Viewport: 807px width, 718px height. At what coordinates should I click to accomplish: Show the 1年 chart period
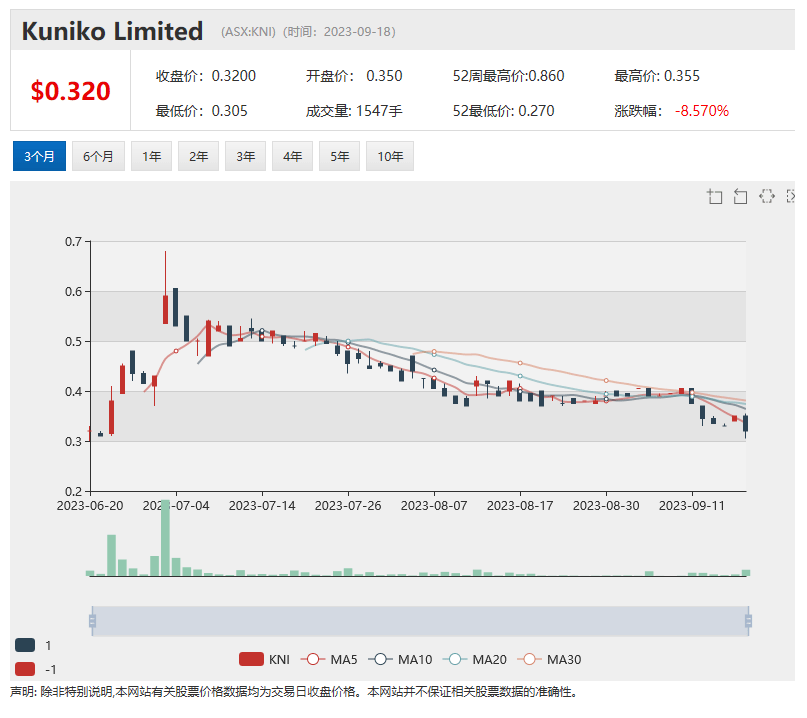[151, 156]
